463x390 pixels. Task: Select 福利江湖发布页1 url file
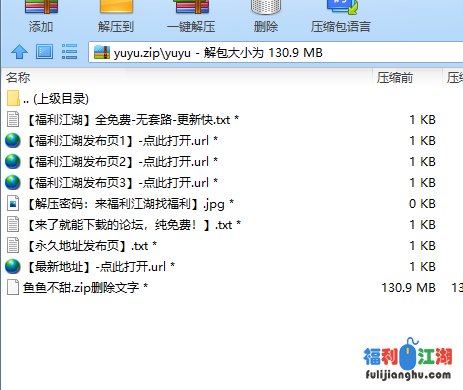coord(112,141)
